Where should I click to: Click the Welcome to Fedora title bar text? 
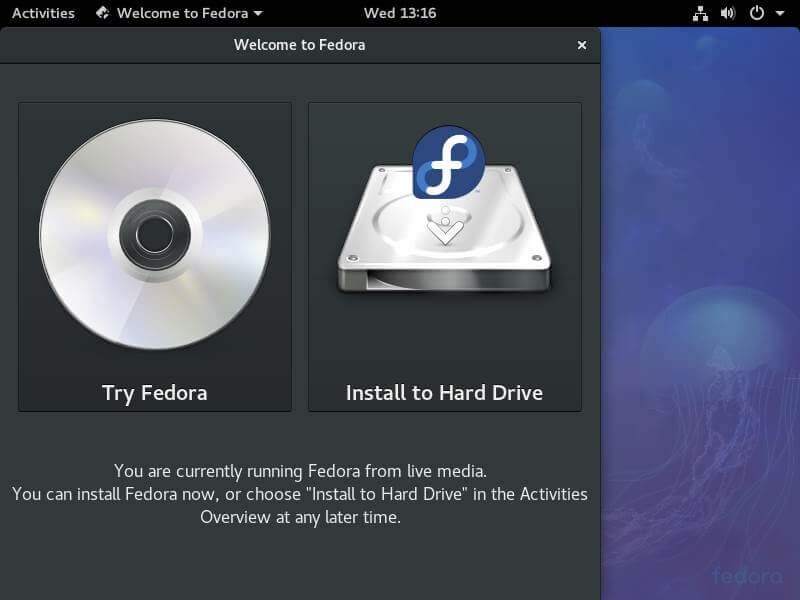[299, 45]
